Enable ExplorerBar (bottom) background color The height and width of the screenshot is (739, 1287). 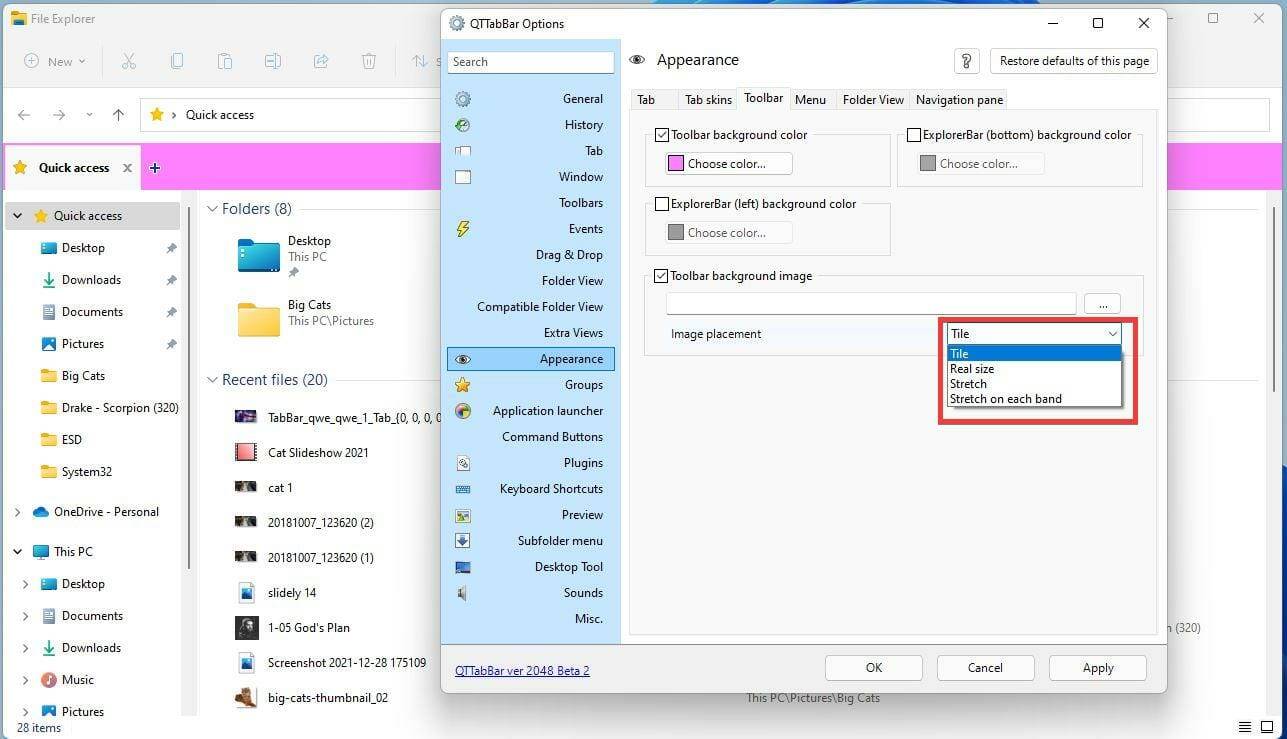pyautogui.click(x=914, y=134)
